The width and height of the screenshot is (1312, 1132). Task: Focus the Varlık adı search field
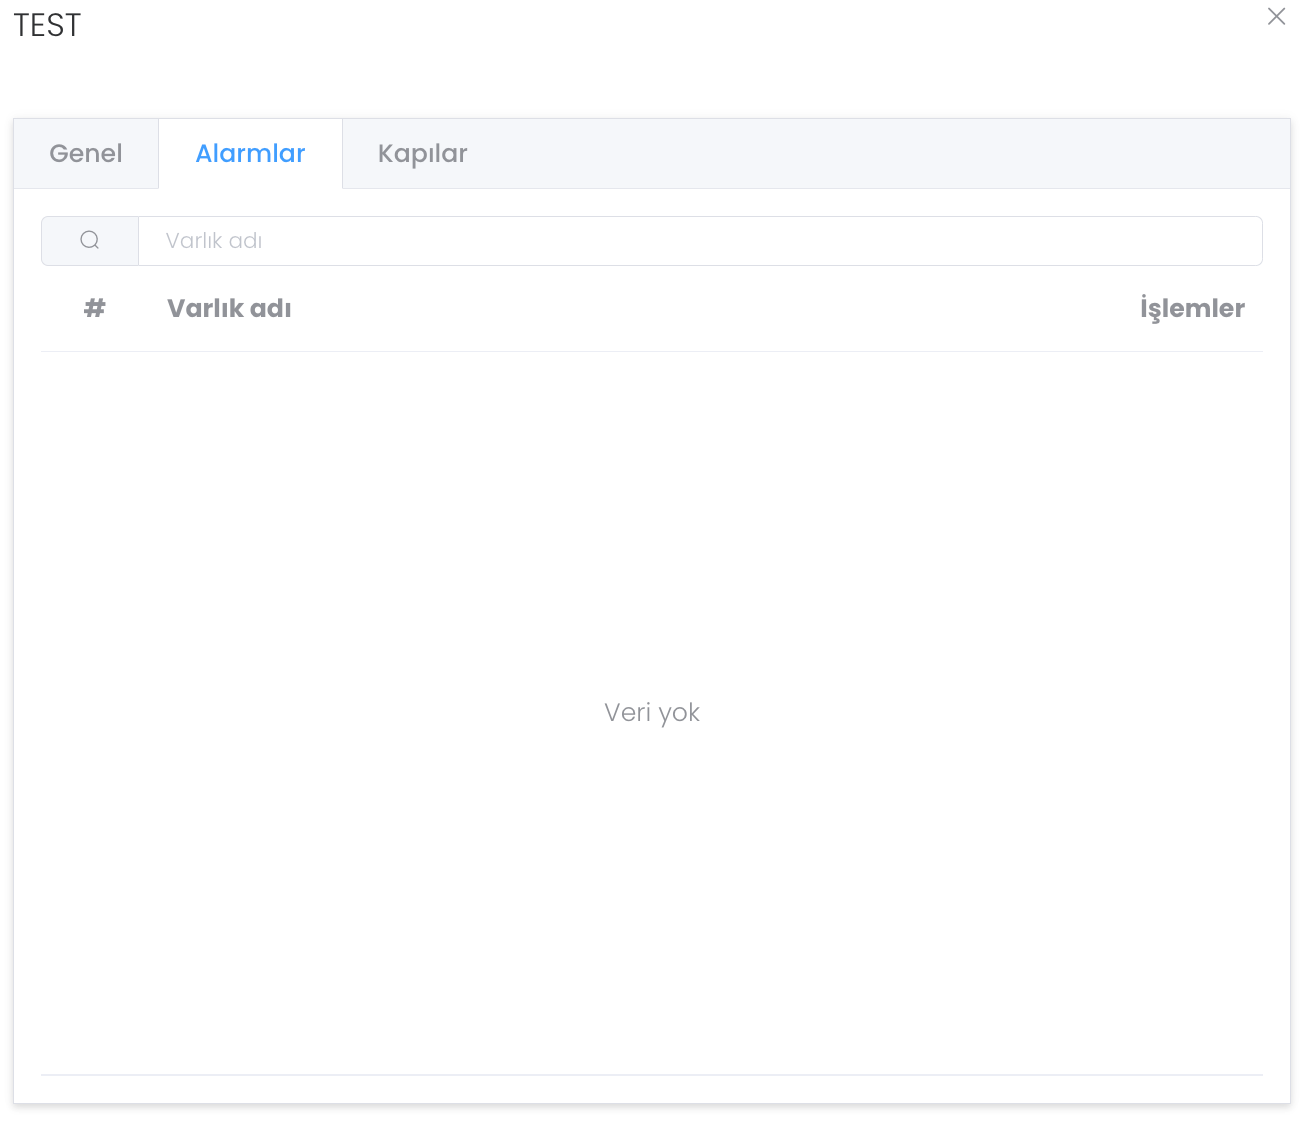tap(700, 241)
